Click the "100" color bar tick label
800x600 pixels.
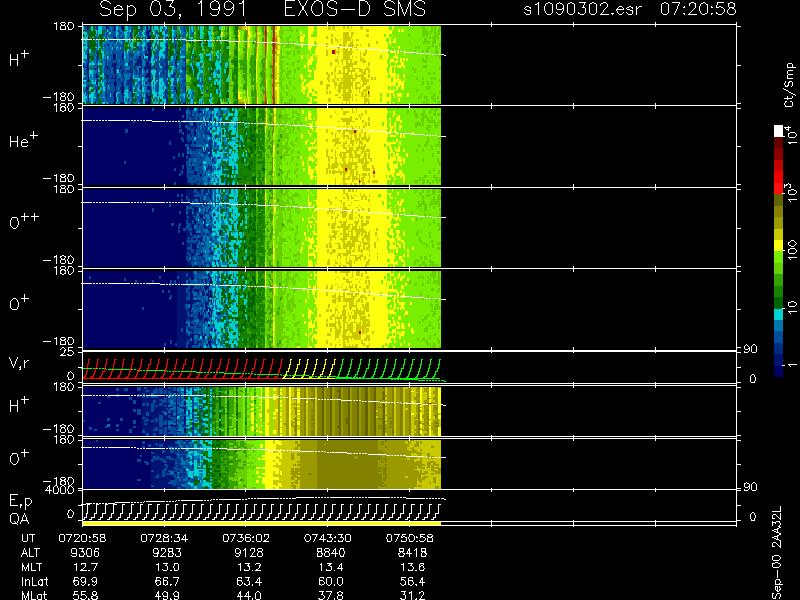coord(792,251)
